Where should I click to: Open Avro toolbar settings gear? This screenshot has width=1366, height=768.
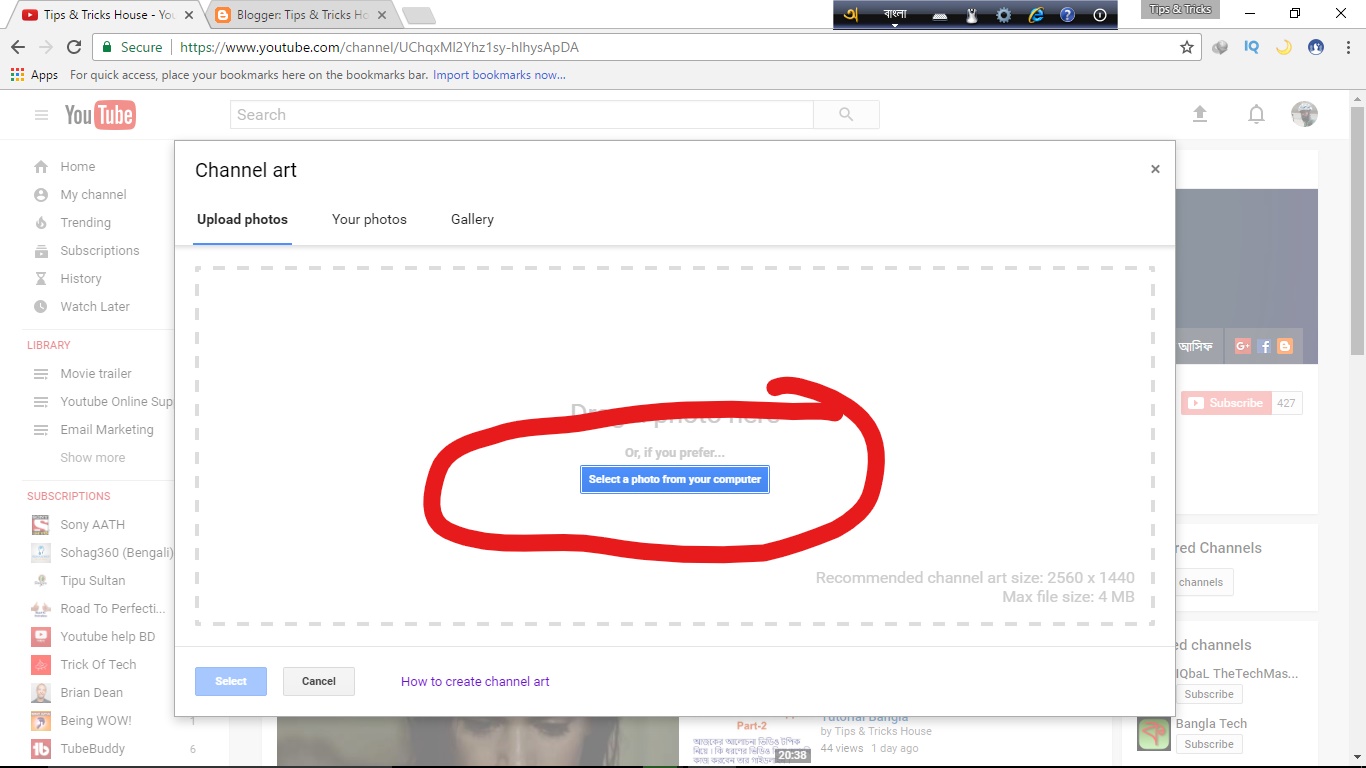coord(1003,15)
